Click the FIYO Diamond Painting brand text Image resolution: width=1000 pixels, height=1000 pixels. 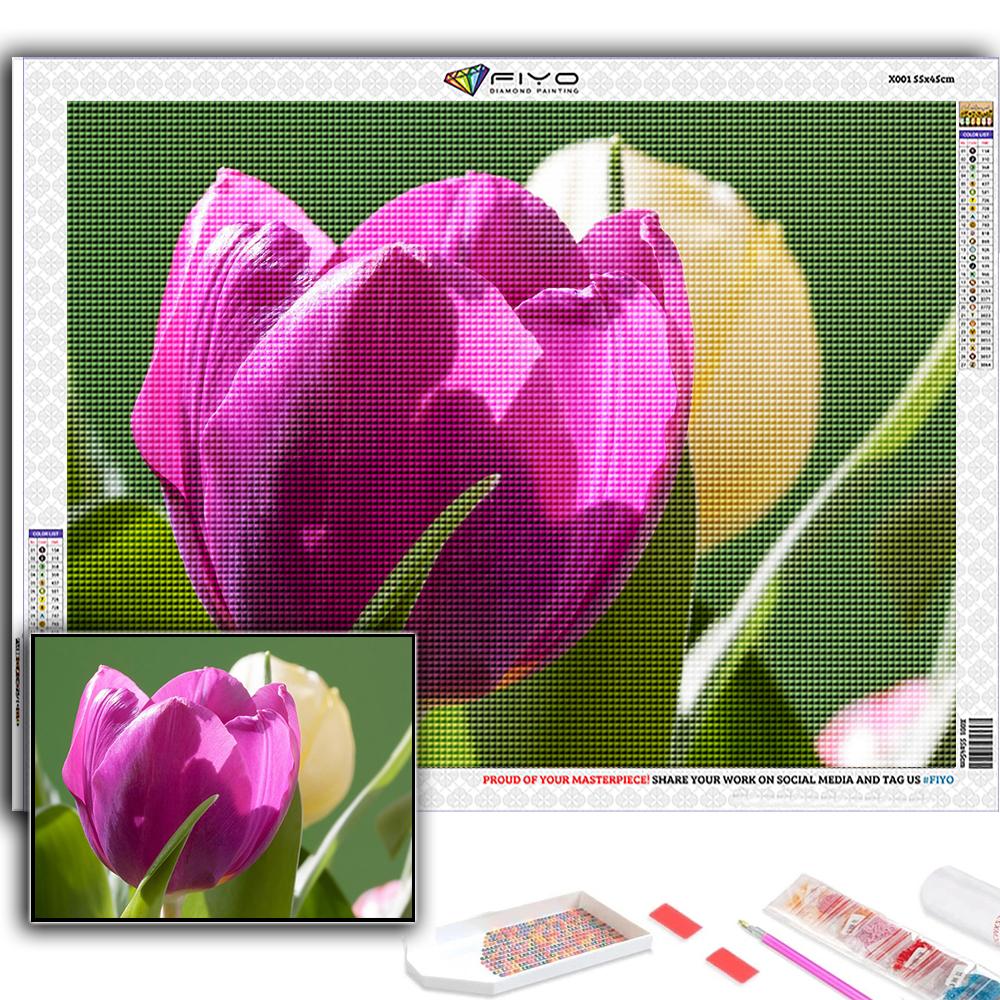(533, 81)
